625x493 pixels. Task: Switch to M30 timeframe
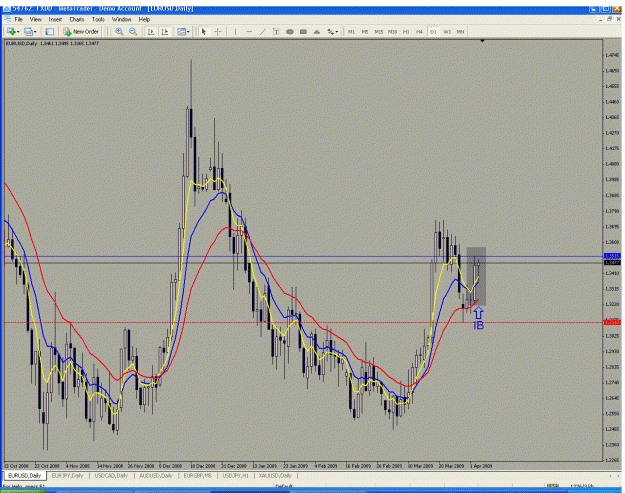(x=392, y=32)
